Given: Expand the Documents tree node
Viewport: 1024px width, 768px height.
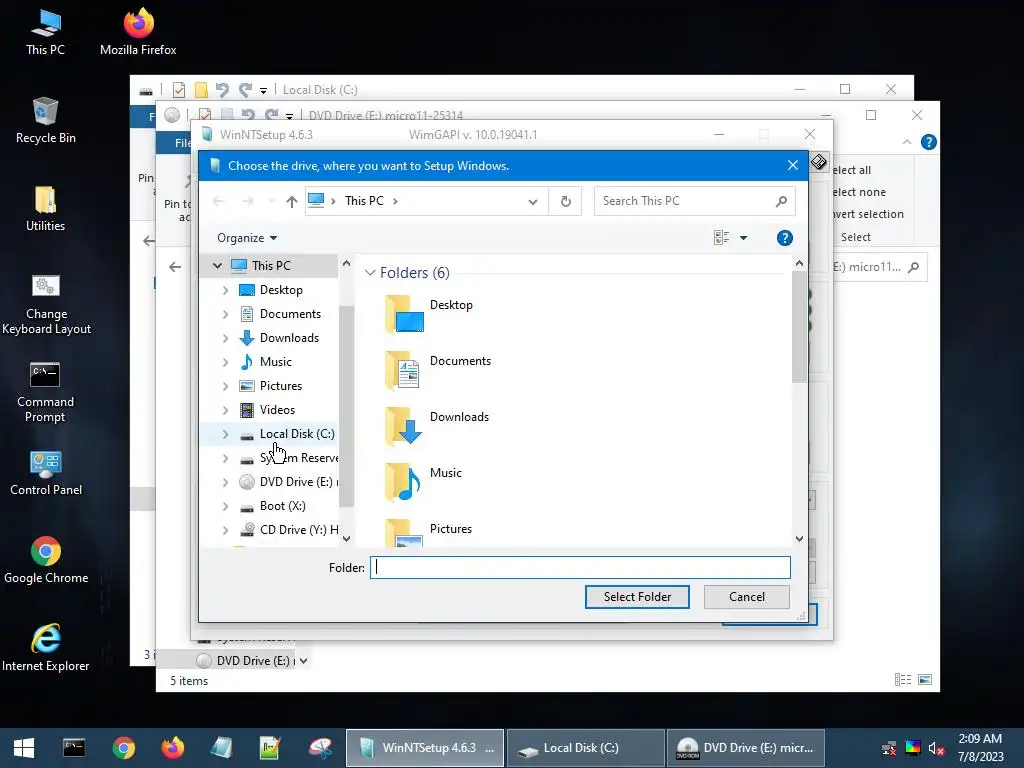Looking at the screenshot, I should tap(225, 314).
